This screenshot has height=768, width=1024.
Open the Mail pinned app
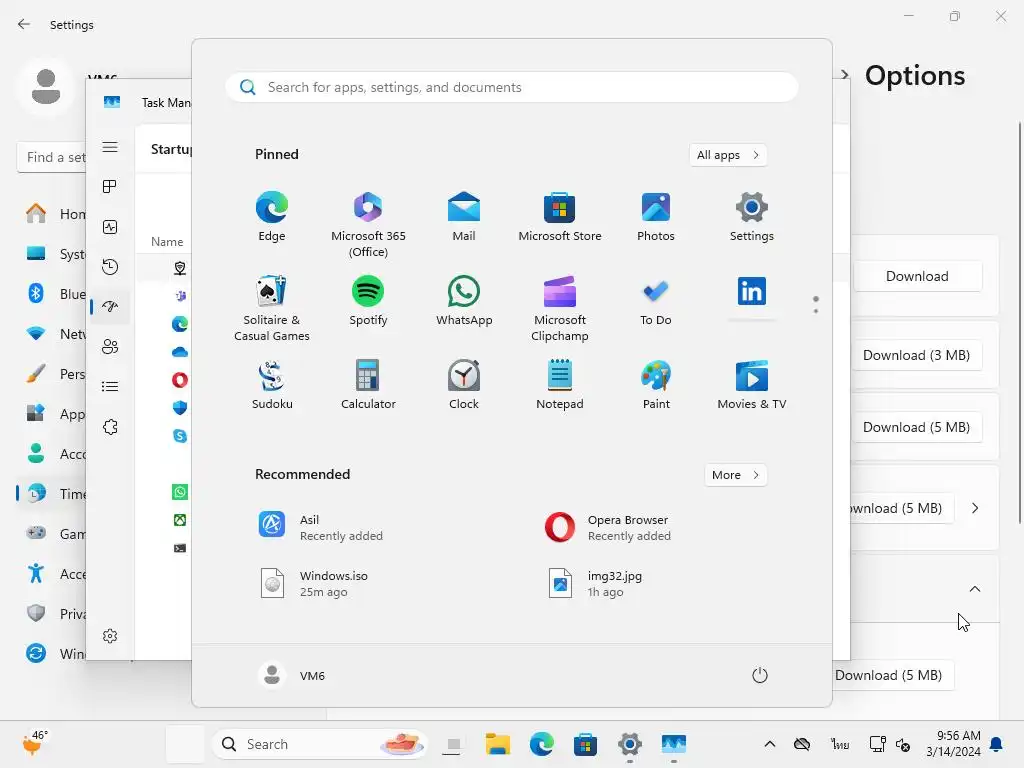(464, 217)
